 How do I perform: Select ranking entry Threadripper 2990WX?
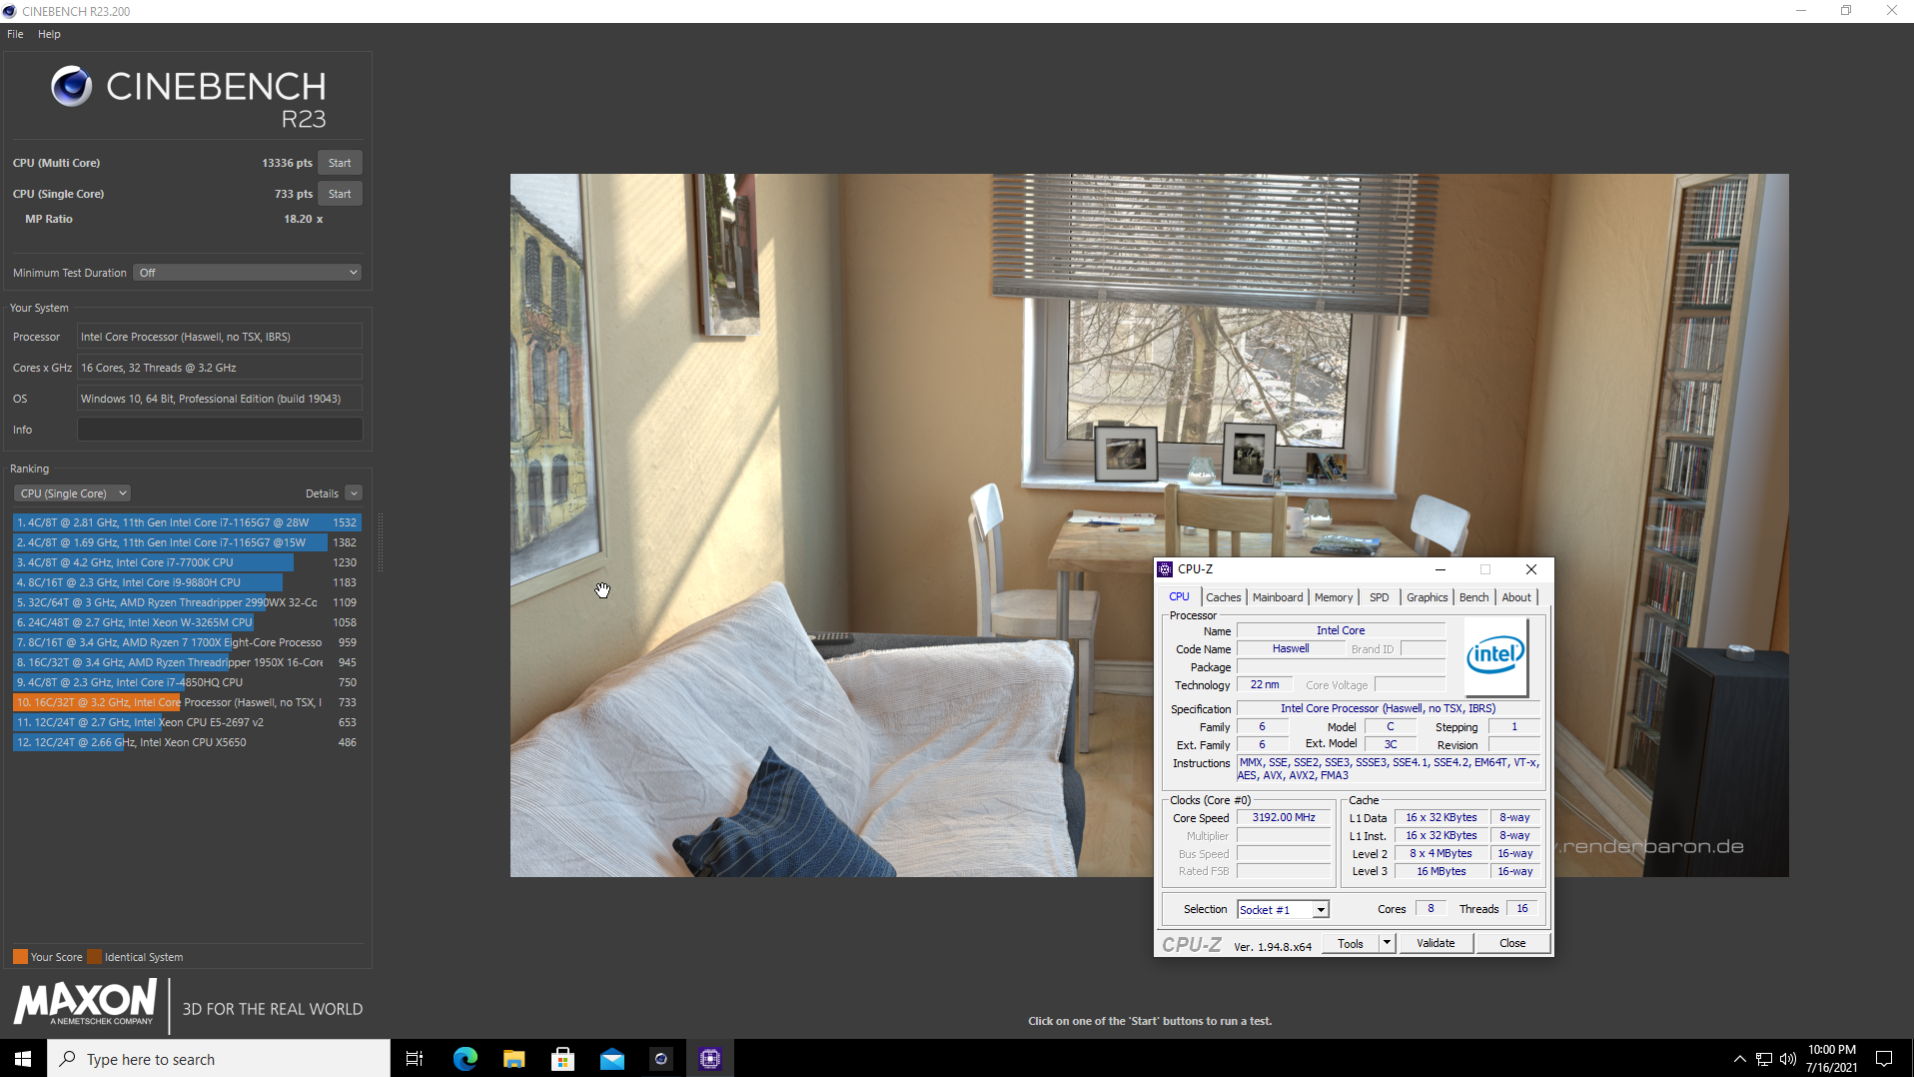[187, 603]
